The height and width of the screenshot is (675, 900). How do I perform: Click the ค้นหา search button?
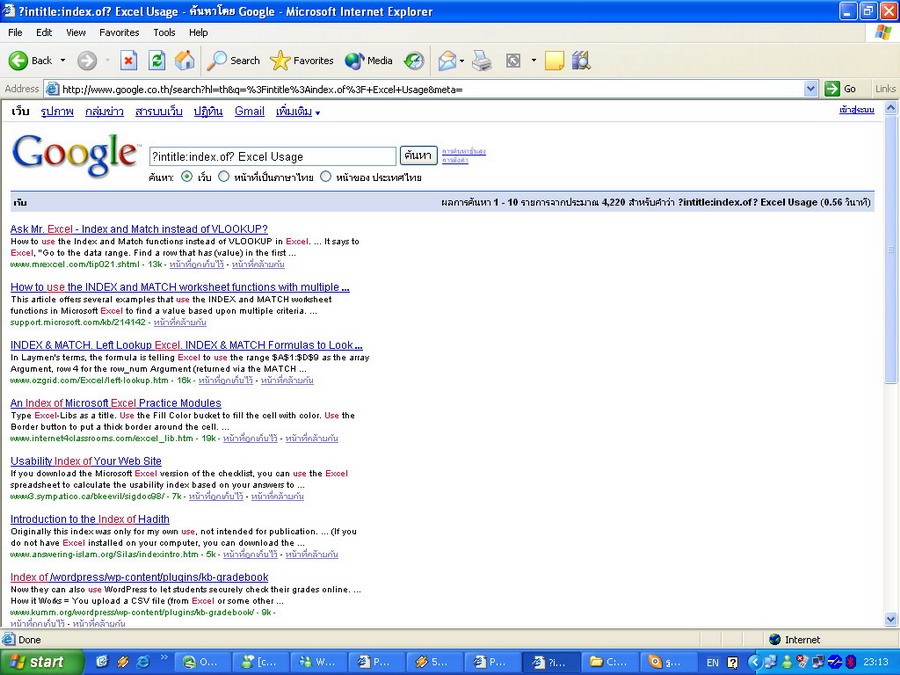coord(418,156)
